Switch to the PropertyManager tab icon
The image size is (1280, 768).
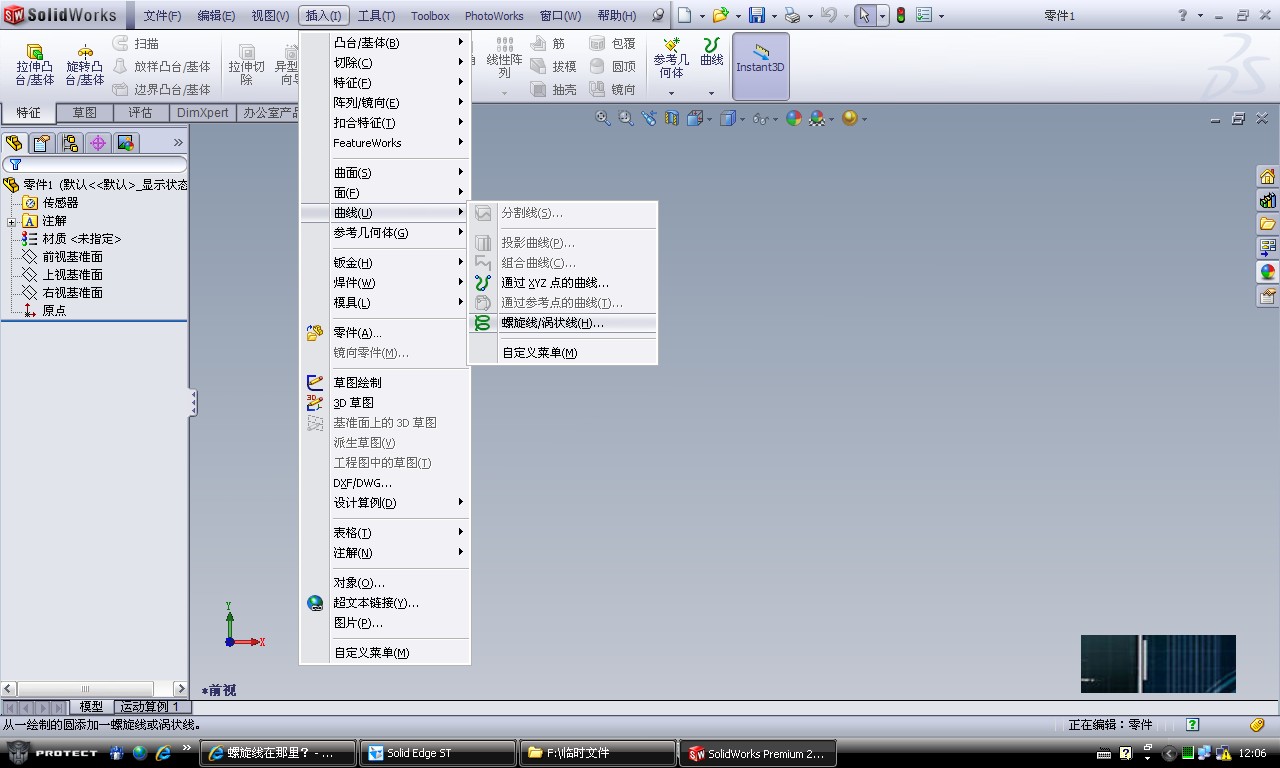point(42,143)
